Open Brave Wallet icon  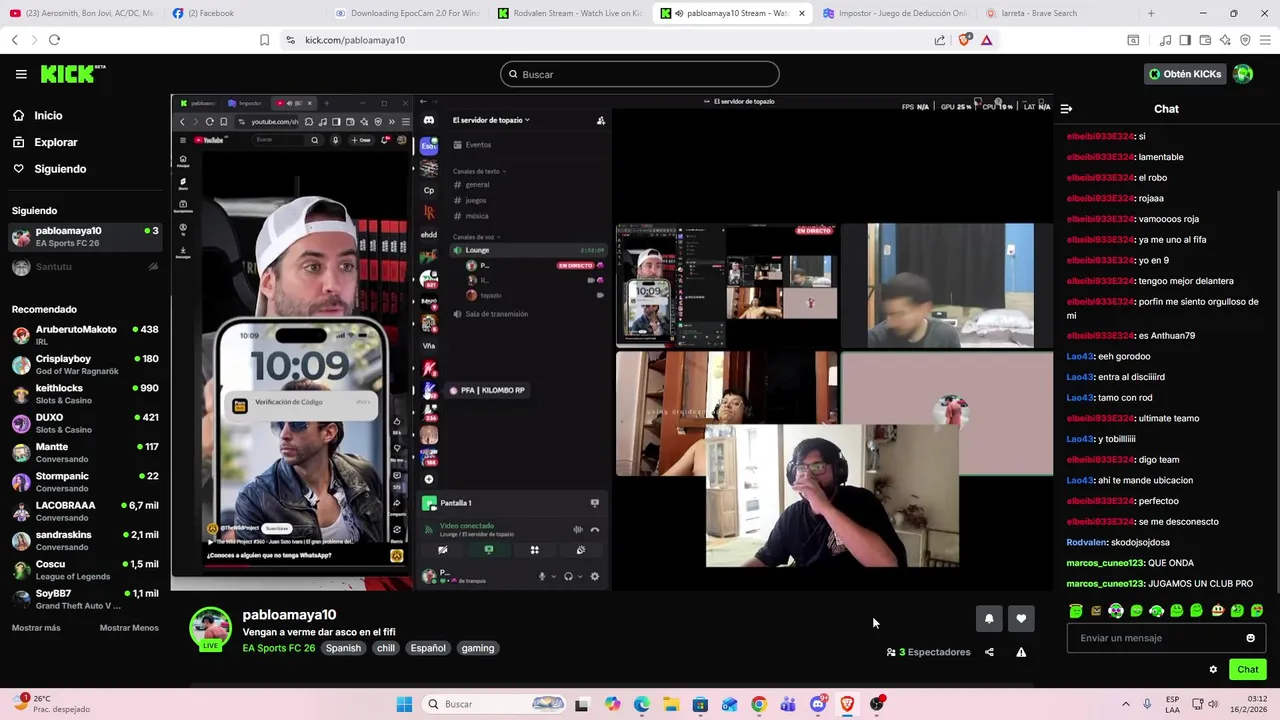tap(1205, 40)
